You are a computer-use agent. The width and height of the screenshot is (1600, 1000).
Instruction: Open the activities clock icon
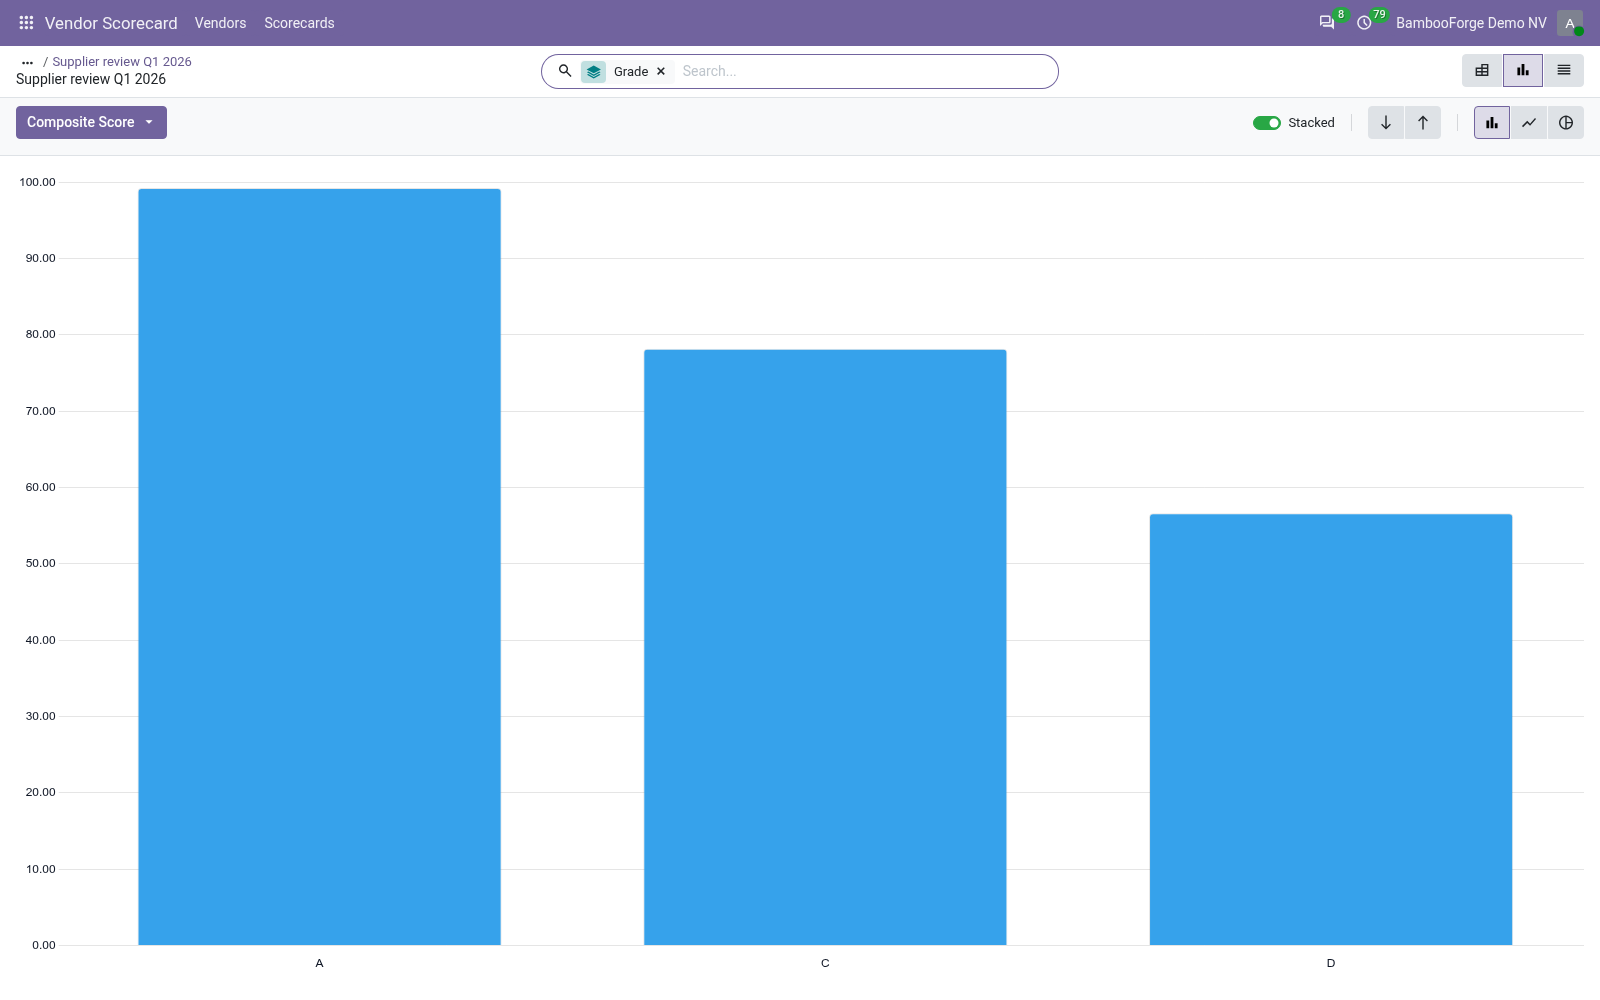[x=1364, y=22]
